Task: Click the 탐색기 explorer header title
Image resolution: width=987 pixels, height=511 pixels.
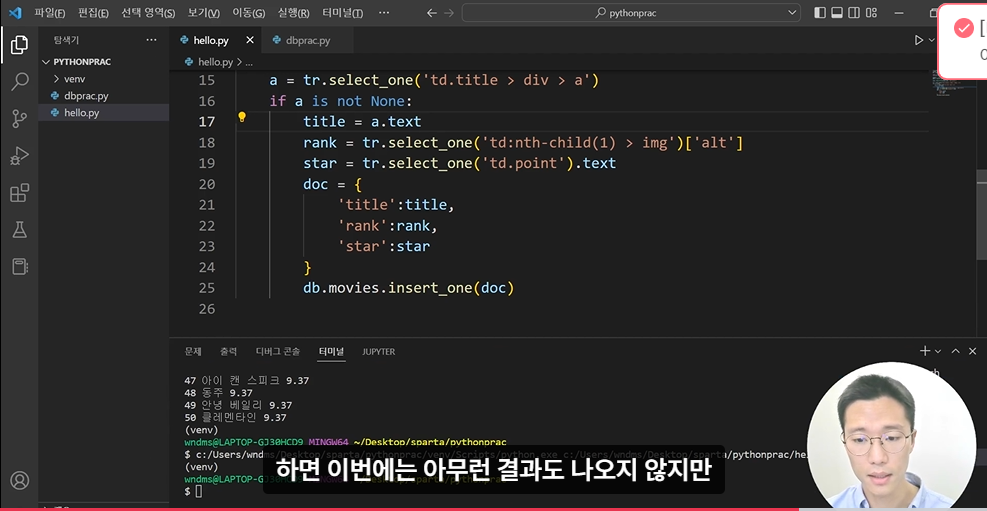Action: point(66,40)
